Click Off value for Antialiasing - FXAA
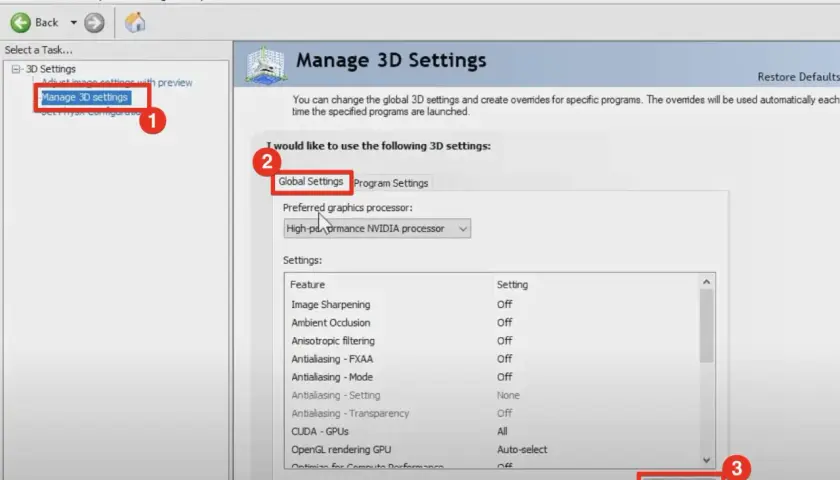 pyautogui.click(x=505, y=359)
